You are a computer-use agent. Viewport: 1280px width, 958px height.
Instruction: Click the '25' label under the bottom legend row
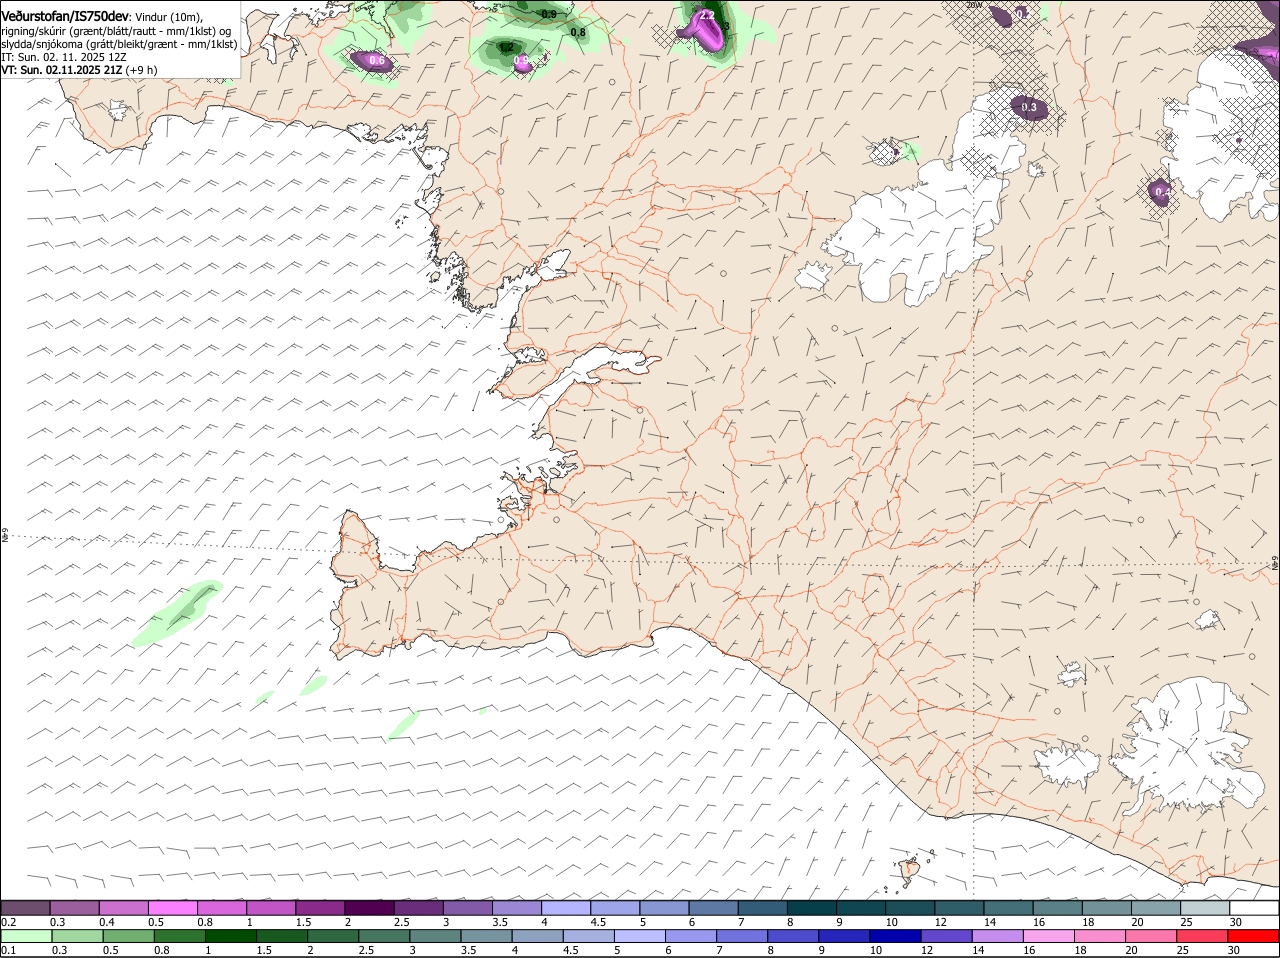[x=1184, y=950]
